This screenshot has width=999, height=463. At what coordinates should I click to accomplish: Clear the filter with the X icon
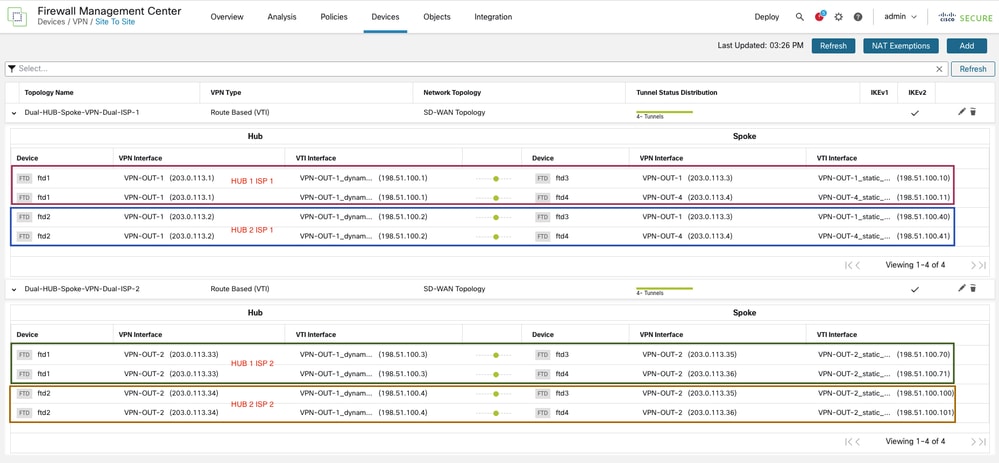(939, 69)
